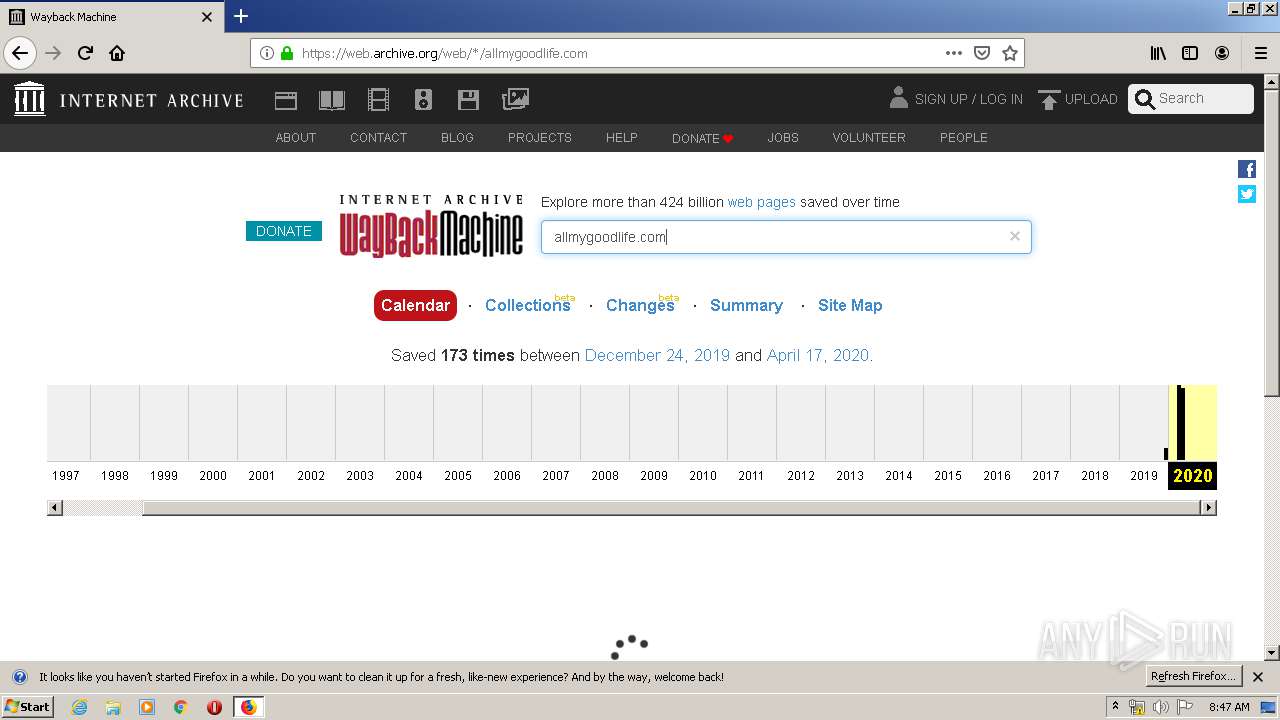Select year 2020 on the timeline
This screenshot has height=720, width=1280.
pos(1192,476)
